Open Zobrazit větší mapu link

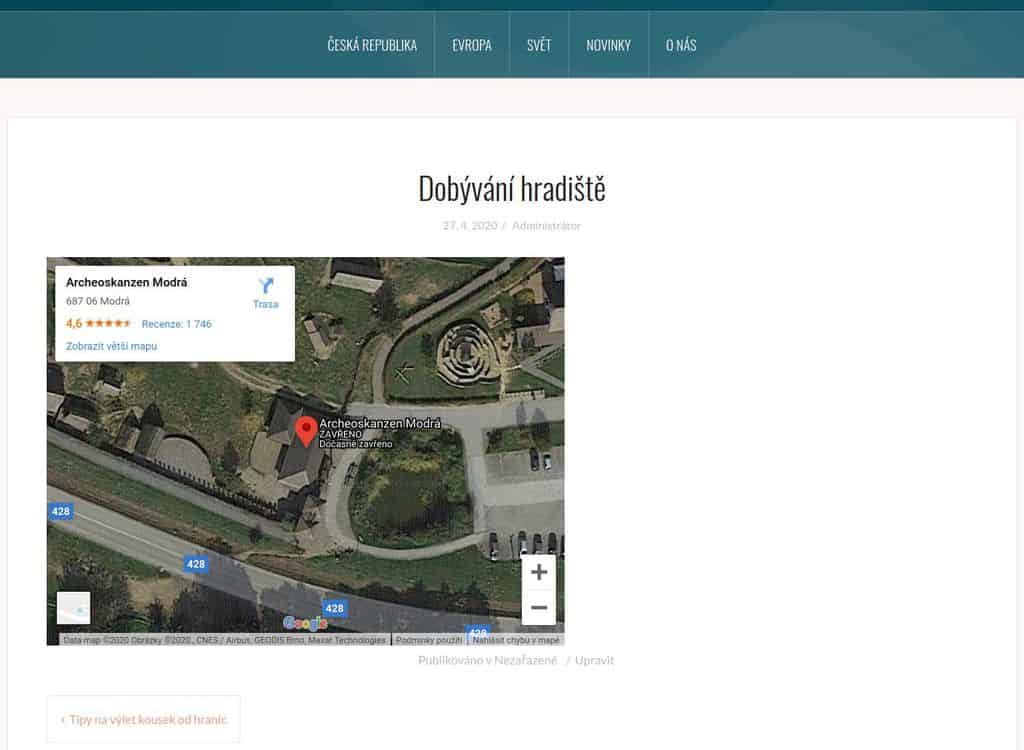111,346
